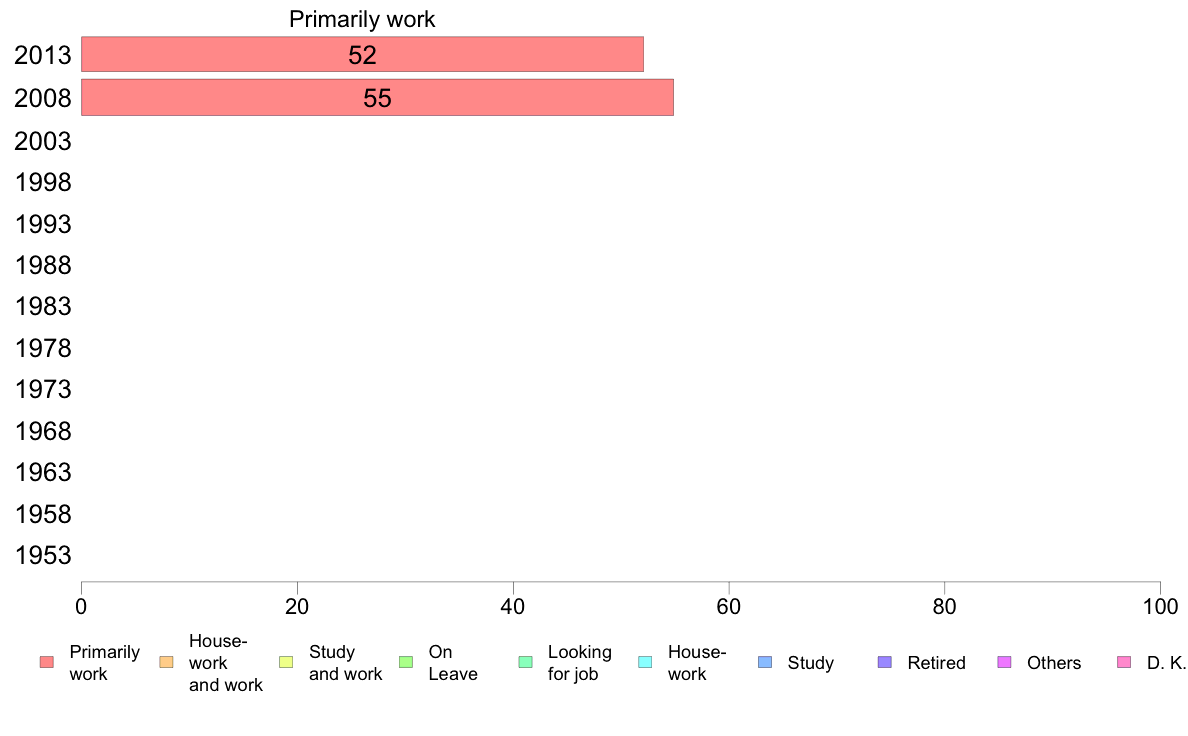Click the orange Housework and work legend swatch

pyautogui.click(x=167, y=662)
